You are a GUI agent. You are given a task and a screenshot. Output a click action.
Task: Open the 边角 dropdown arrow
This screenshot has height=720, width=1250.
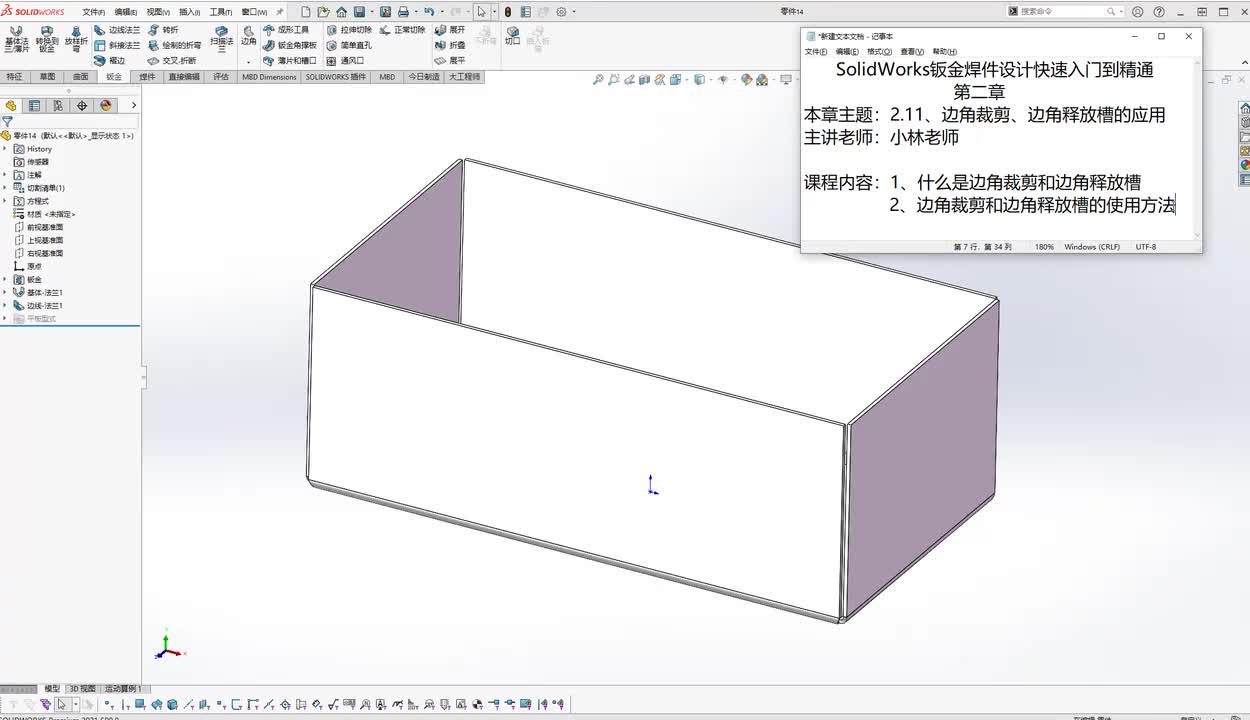249,62
